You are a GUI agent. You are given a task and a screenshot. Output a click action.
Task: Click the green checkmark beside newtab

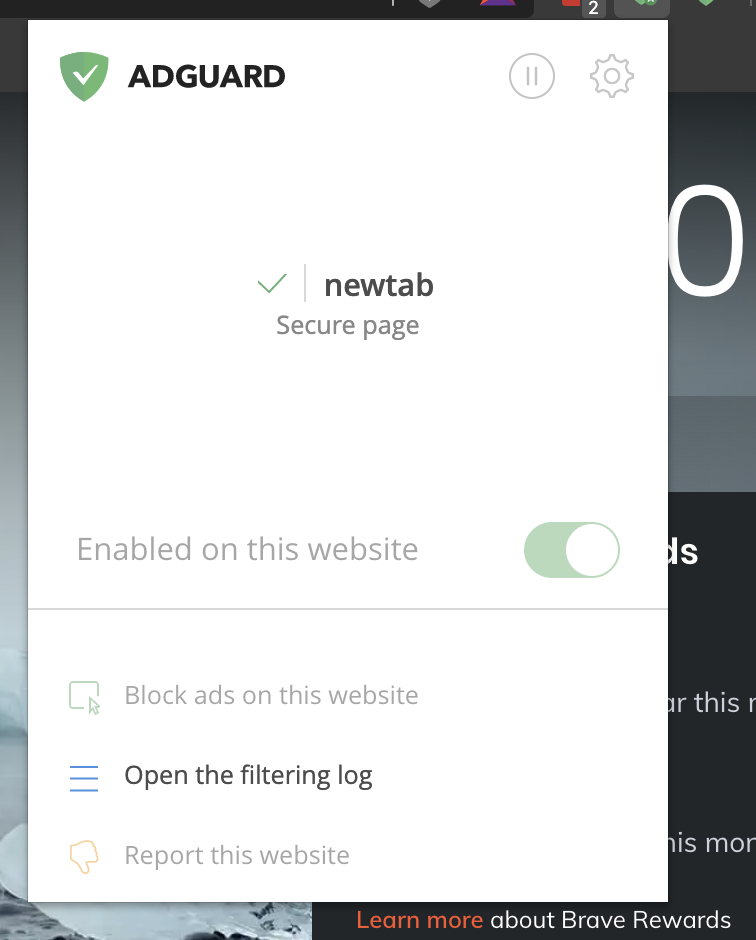pos(271,284)
